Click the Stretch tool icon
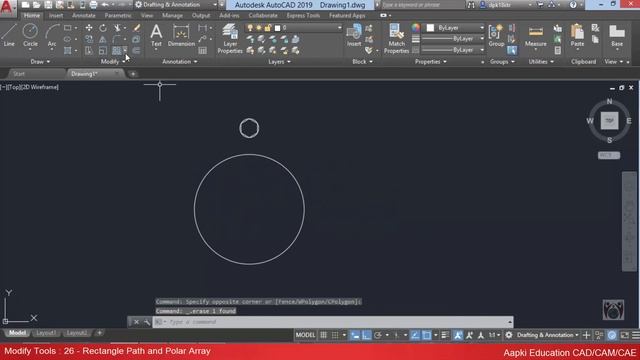 (89, 51)
